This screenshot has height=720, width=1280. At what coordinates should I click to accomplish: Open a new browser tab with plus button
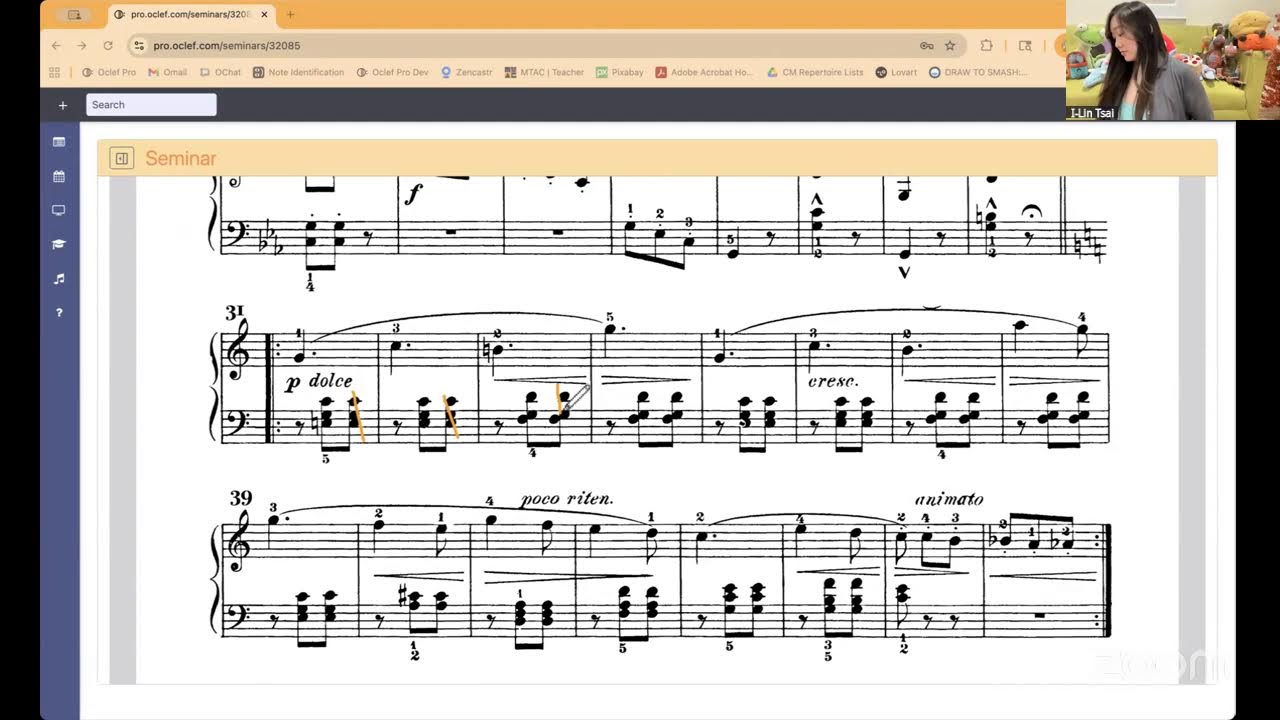pyautogui.click(x=290, y=15)
